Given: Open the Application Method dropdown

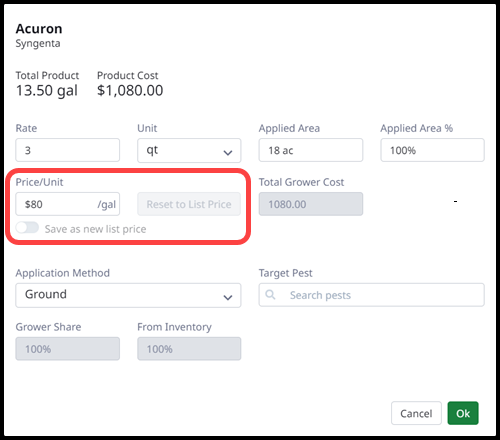Looking at the screenshot, I should point(128,295).
